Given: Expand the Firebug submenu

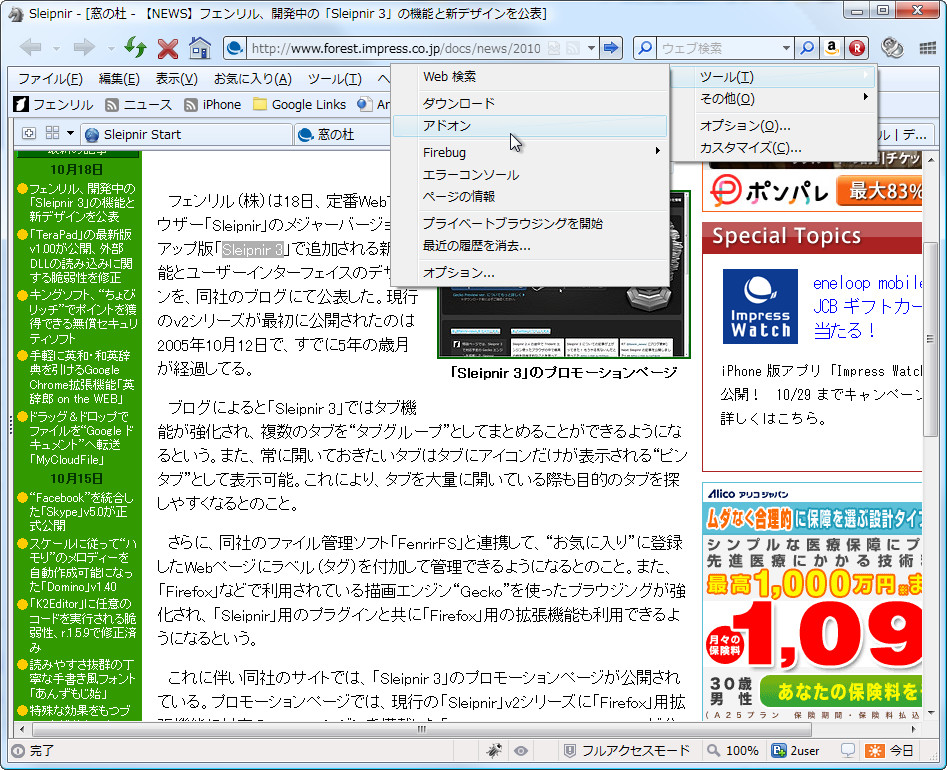Looking at the screenshot, I should point(530,152).
